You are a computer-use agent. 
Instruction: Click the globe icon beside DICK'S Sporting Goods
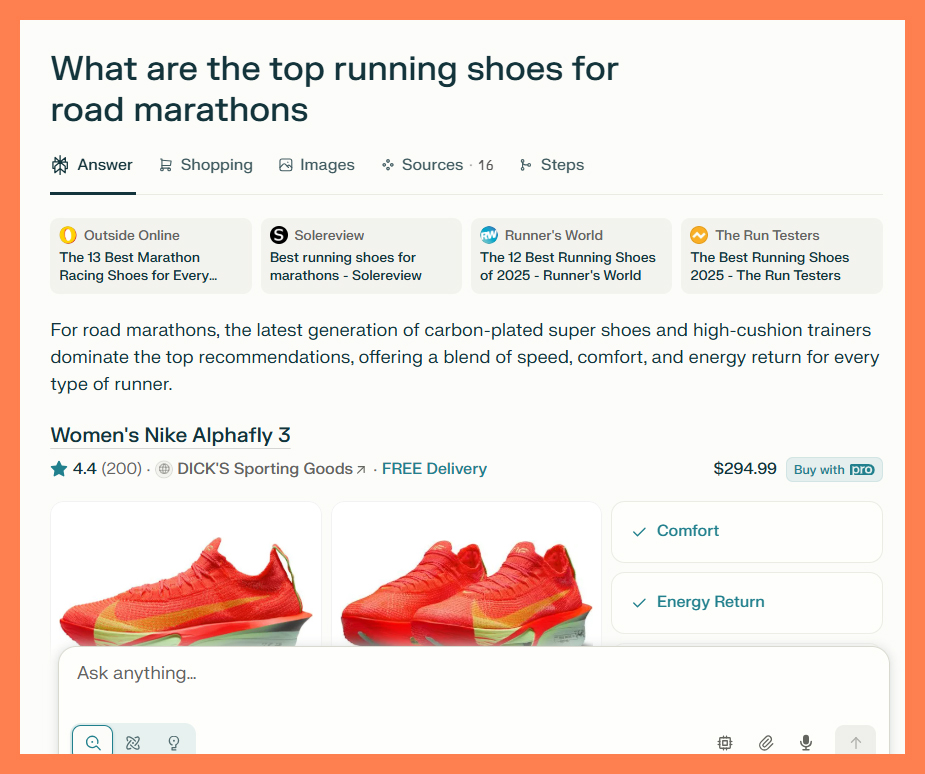[163, 468]
